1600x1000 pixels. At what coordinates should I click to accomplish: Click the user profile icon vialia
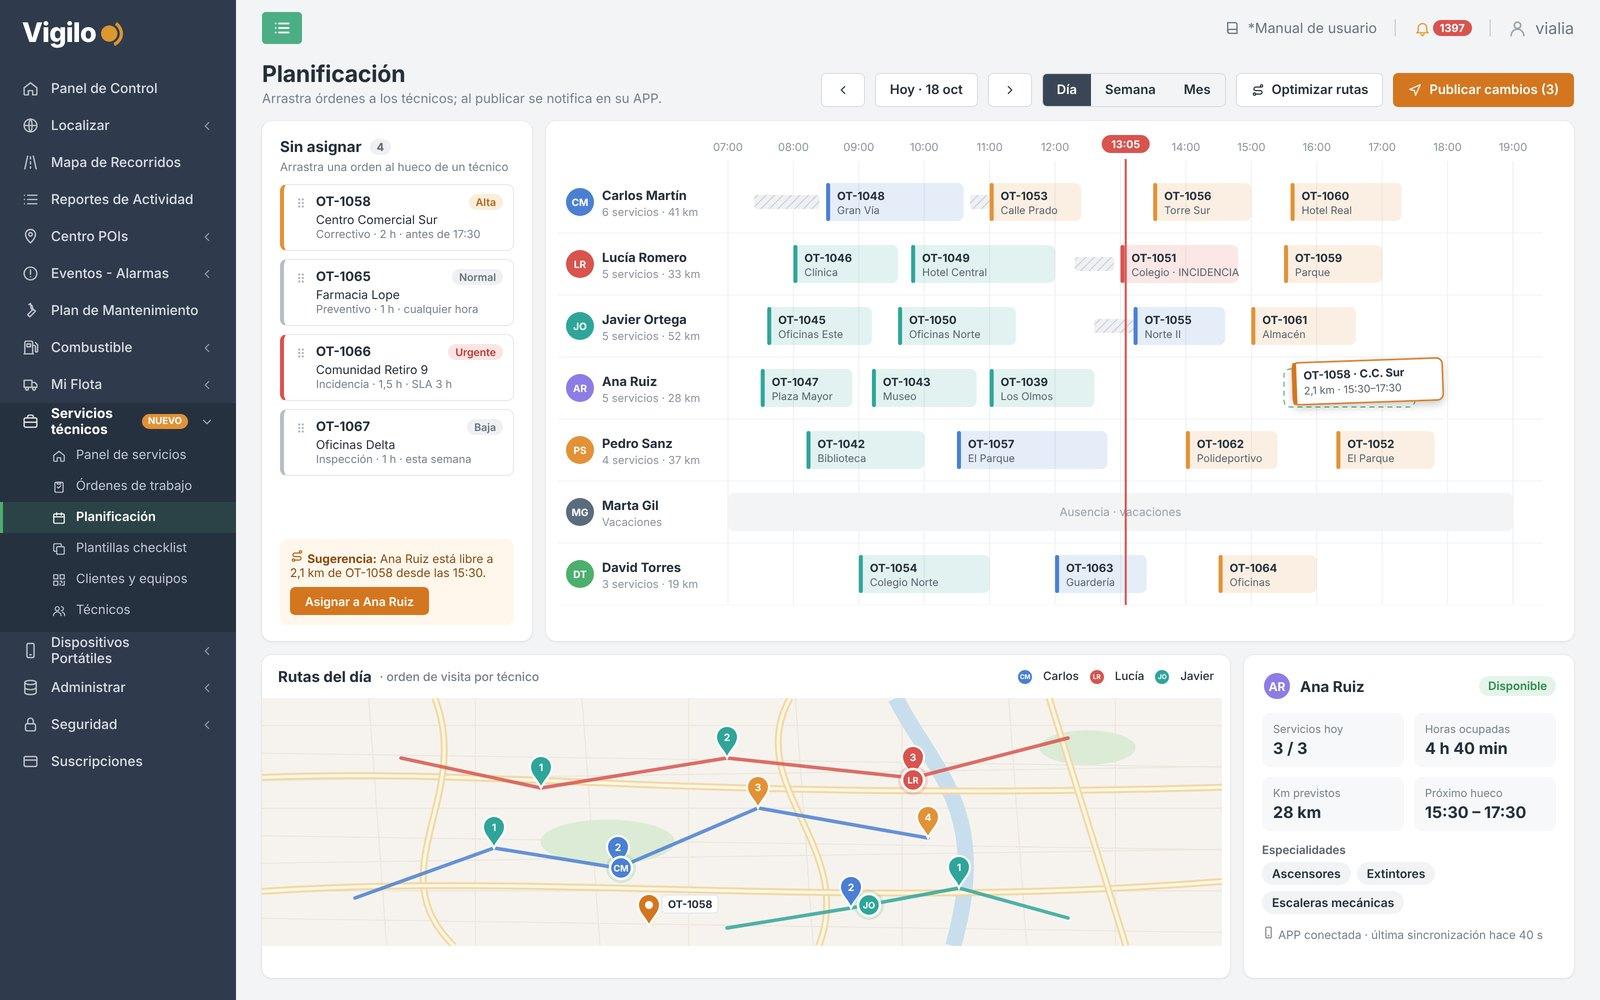[x=1517, y=28]
